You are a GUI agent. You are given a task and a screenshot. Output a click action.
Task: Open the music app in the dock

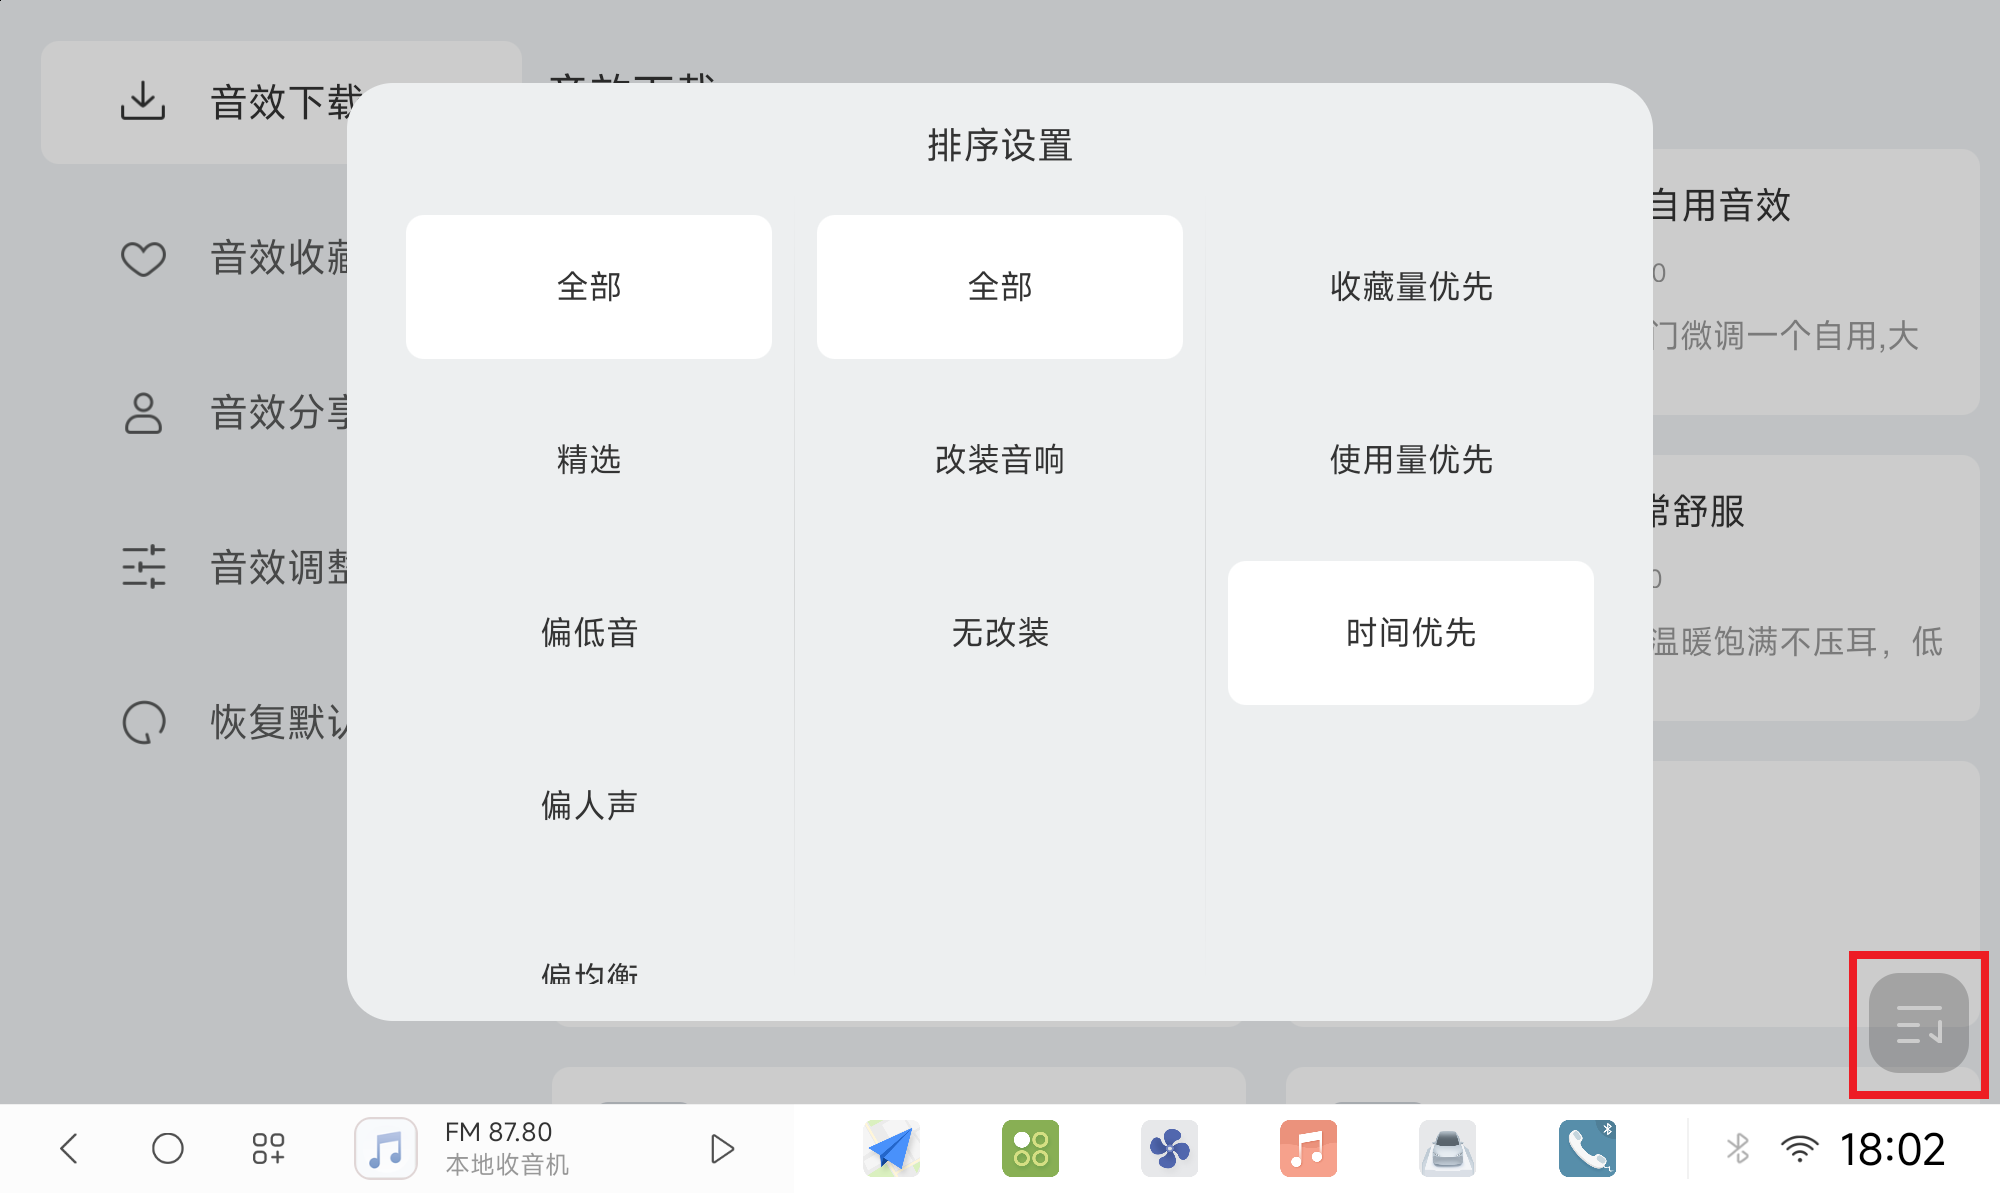point(1308,1148)
